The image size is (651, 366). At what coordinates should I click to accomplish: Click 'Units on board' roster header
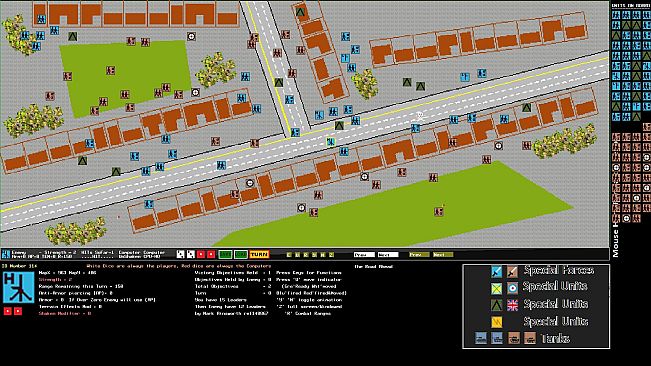630,5
